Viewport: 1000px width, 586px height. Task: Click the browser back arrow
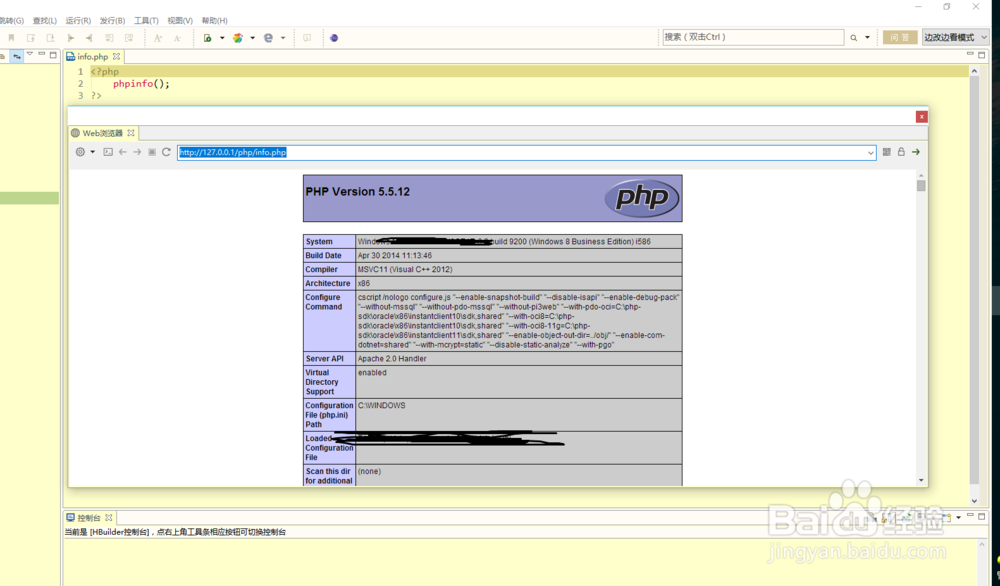pyautogui.click(x=122, y=152)
